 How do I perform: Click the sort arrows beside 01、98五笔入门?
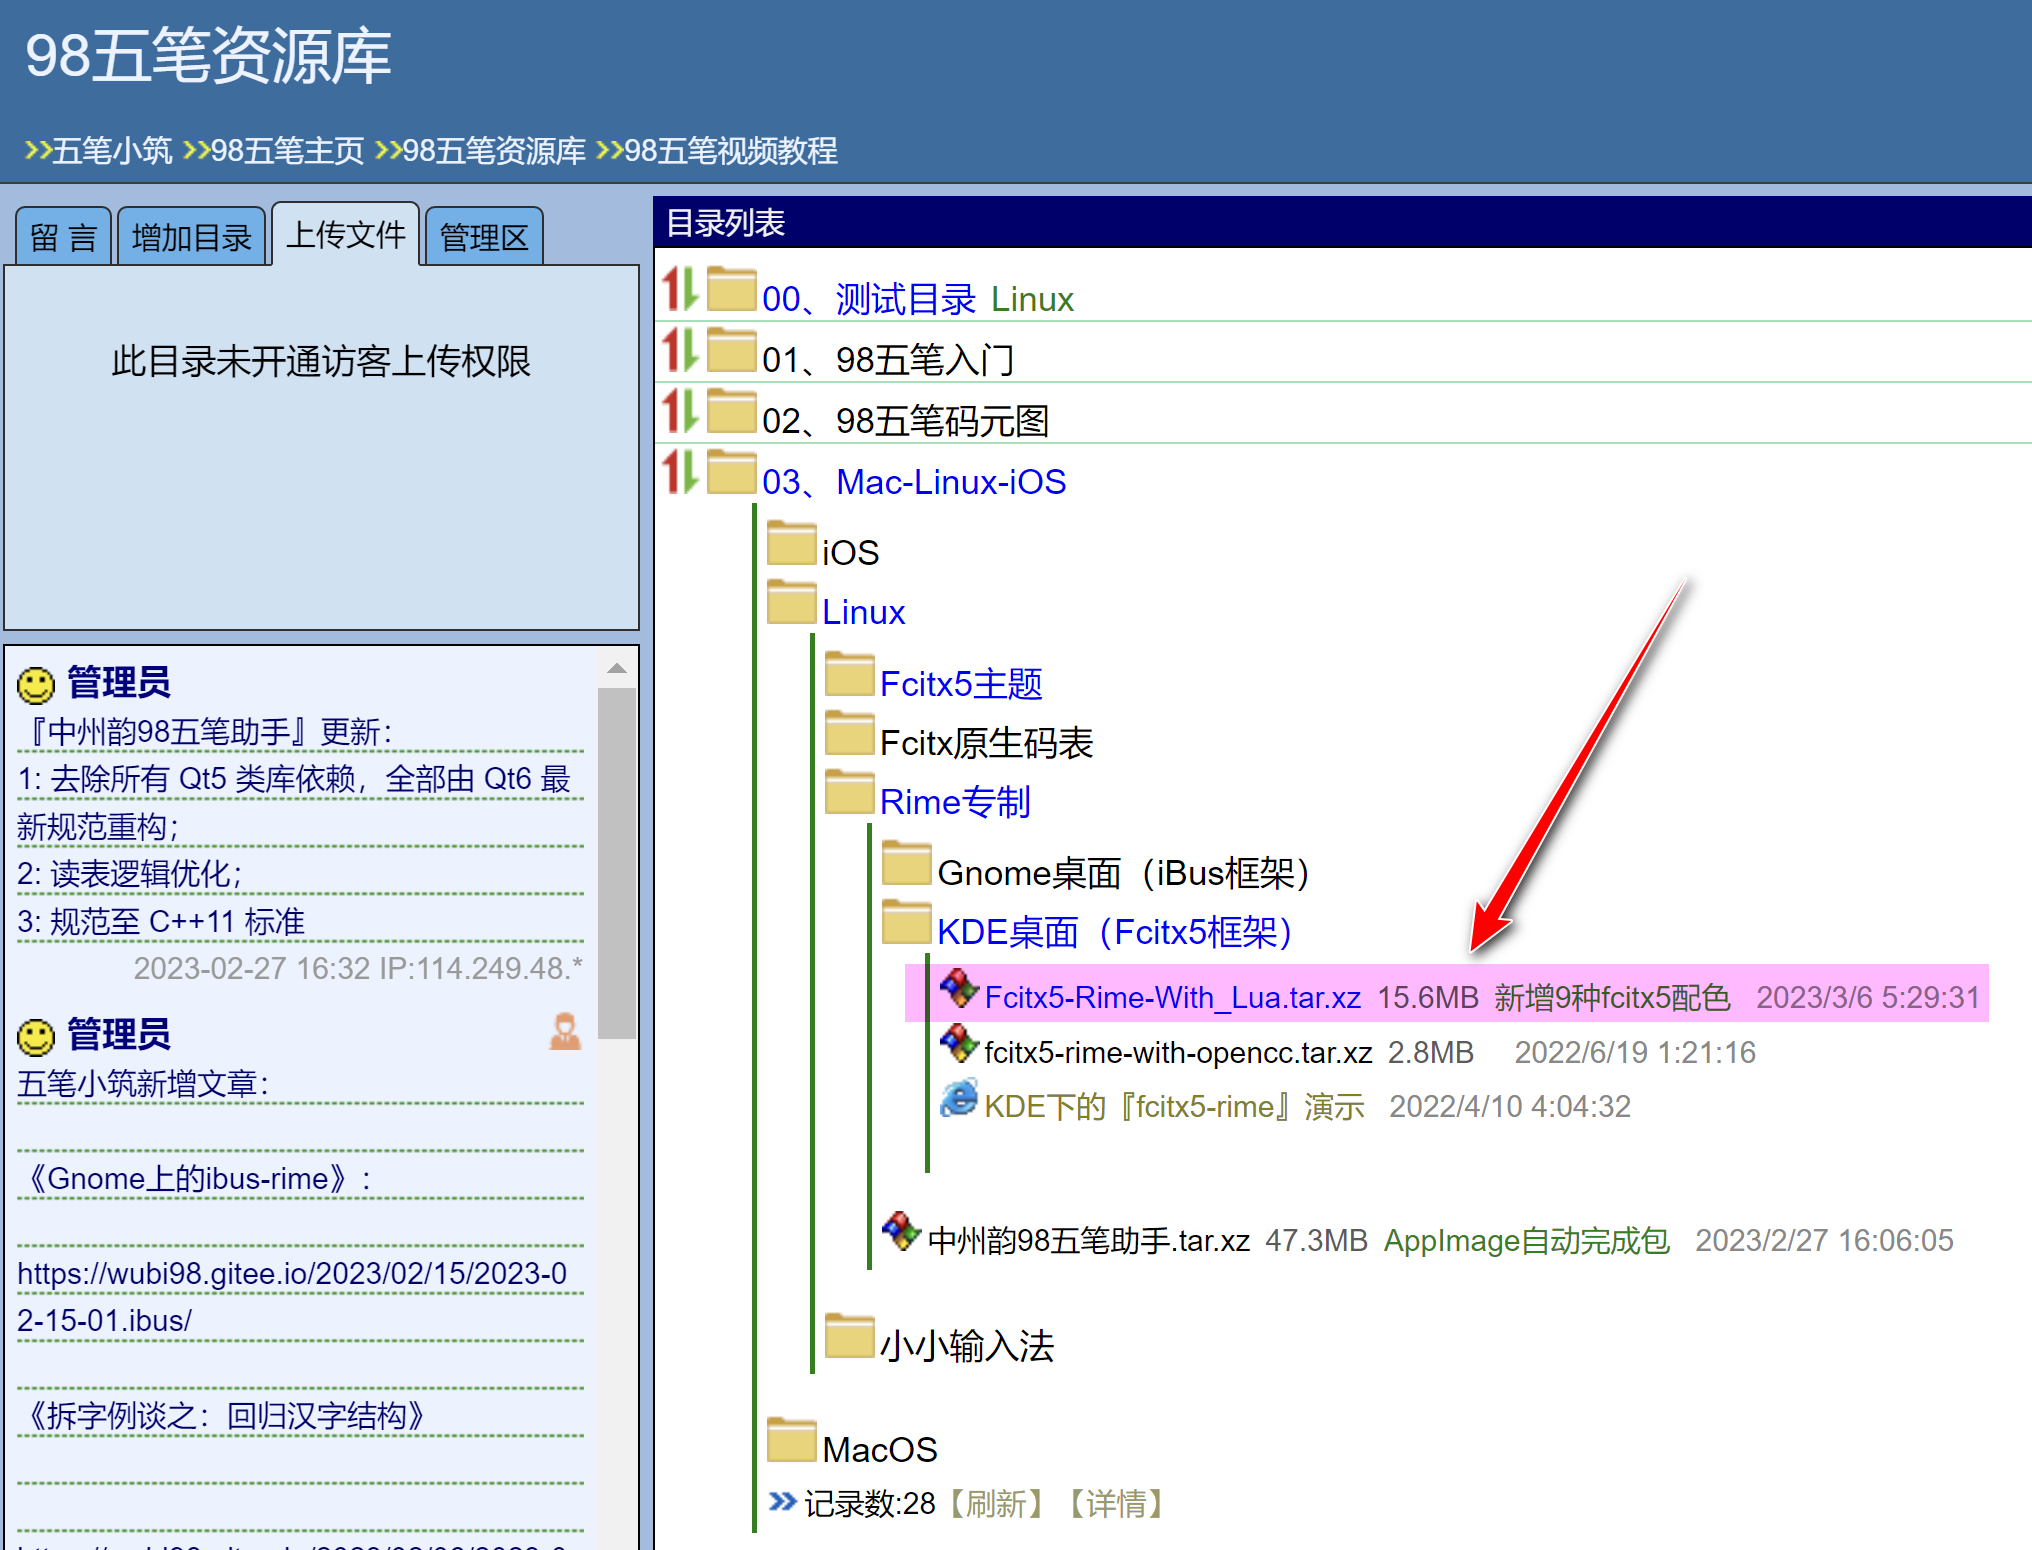(x=680, y=350)
